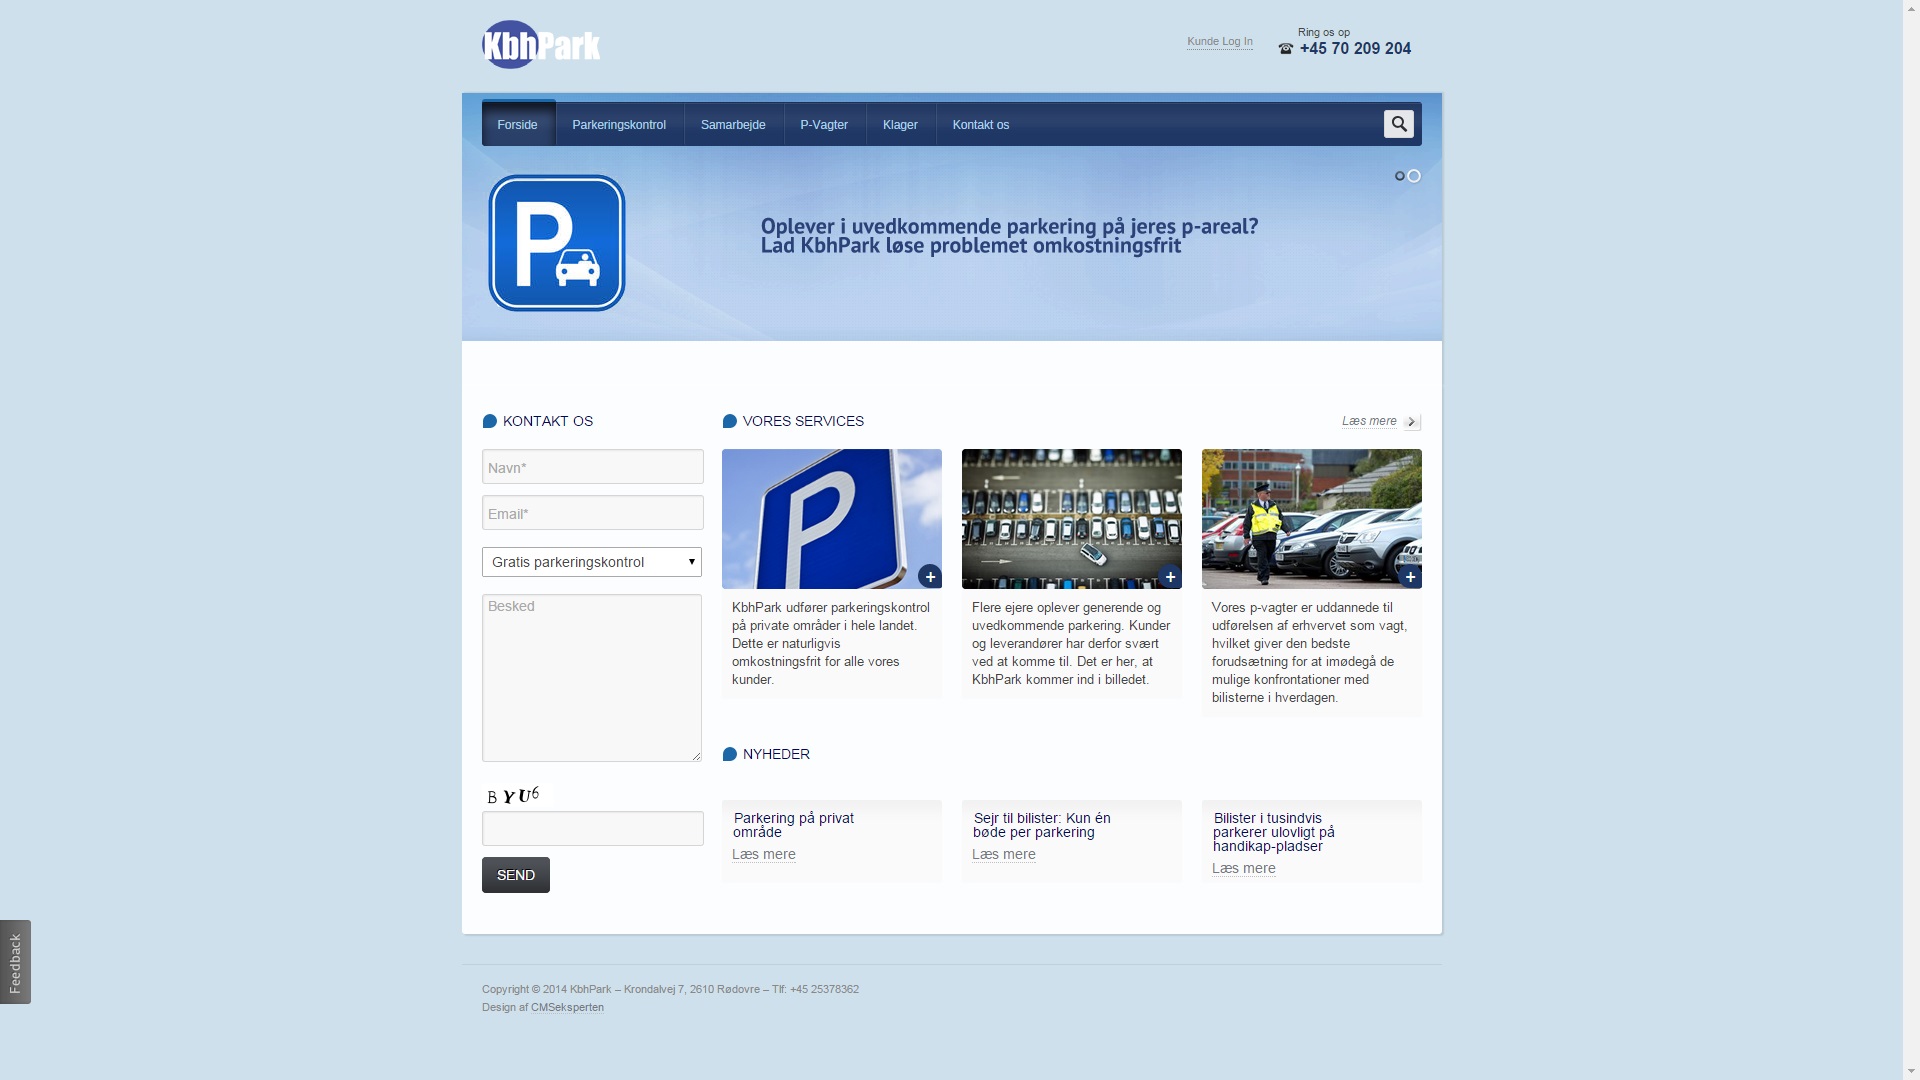This screenshot has width=1920, height=1080.
Task: Click the CMSeksperten design credit link
Action: click(x=567, y=1008)
